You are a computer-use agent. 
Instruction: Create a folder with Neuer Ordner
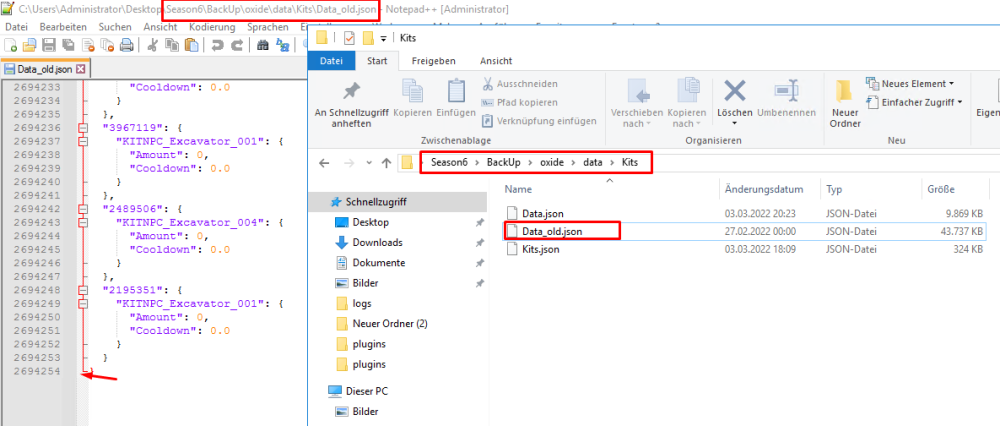(845, 103)
